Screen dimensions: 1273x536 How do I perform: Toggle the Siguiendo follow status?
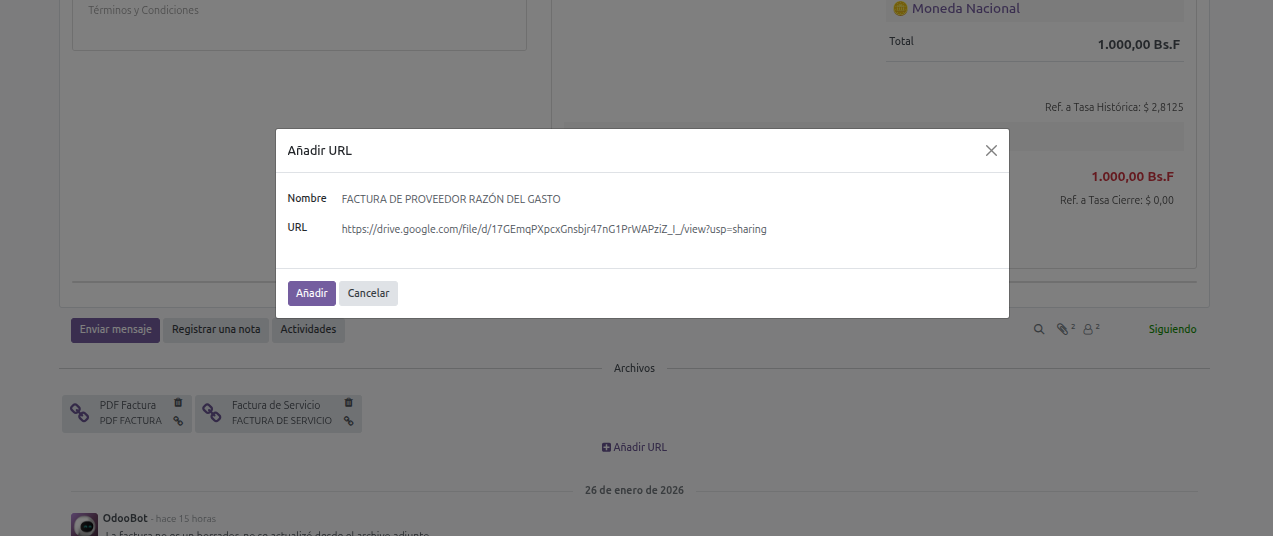(x=1172, y=329)
